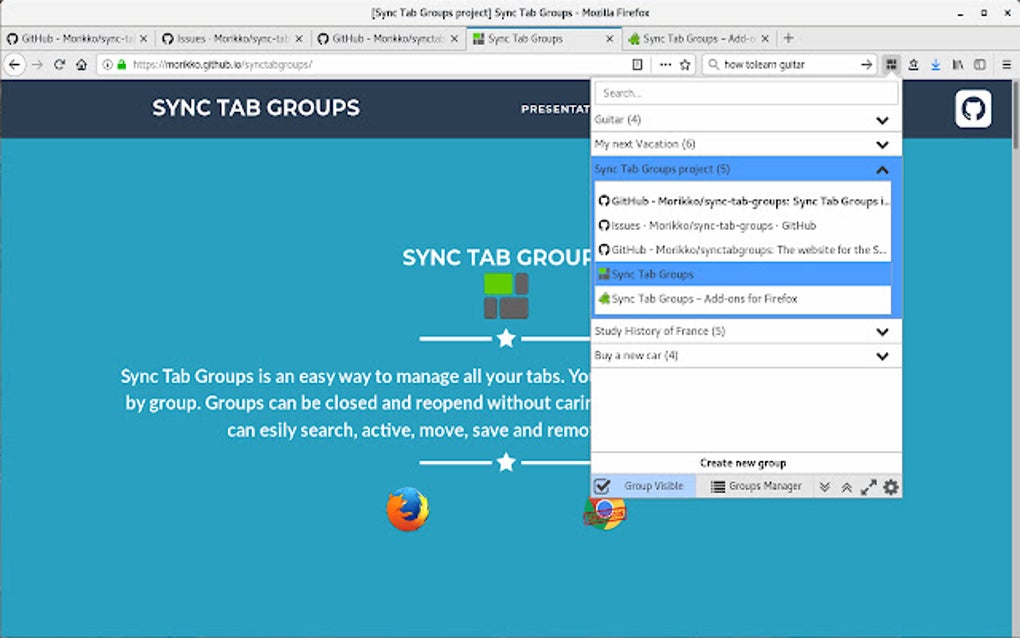Click the Firefox logo on the page
The width and height of the screenshot is (1020, 638).
pos(408,509)
